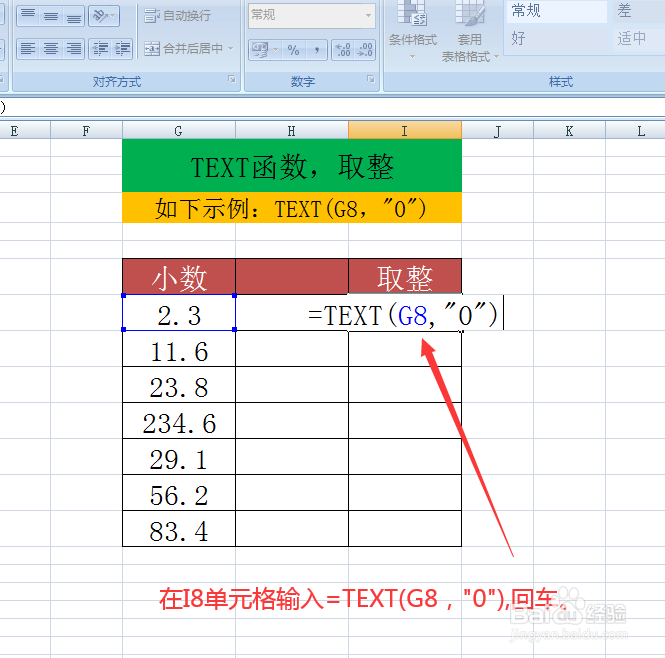Viewport: 665px width, 658px height.
Task: Select column H header
Action: 292,131
